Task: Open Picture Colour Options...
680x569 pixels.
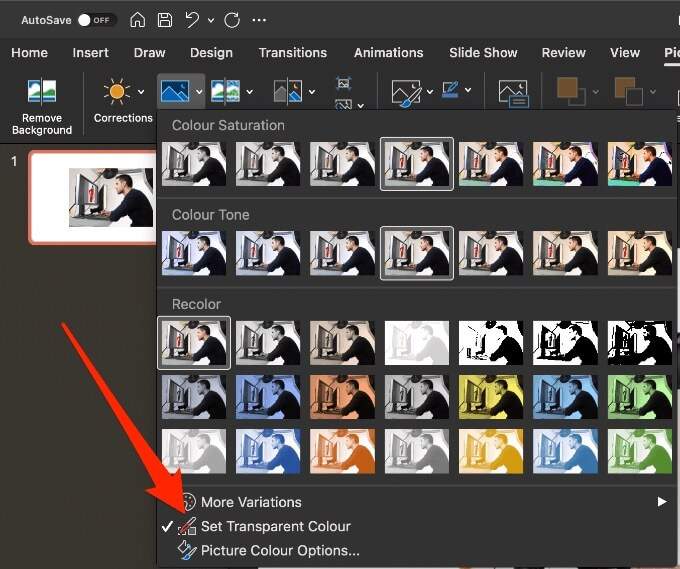Action: [x=415, y=550]
